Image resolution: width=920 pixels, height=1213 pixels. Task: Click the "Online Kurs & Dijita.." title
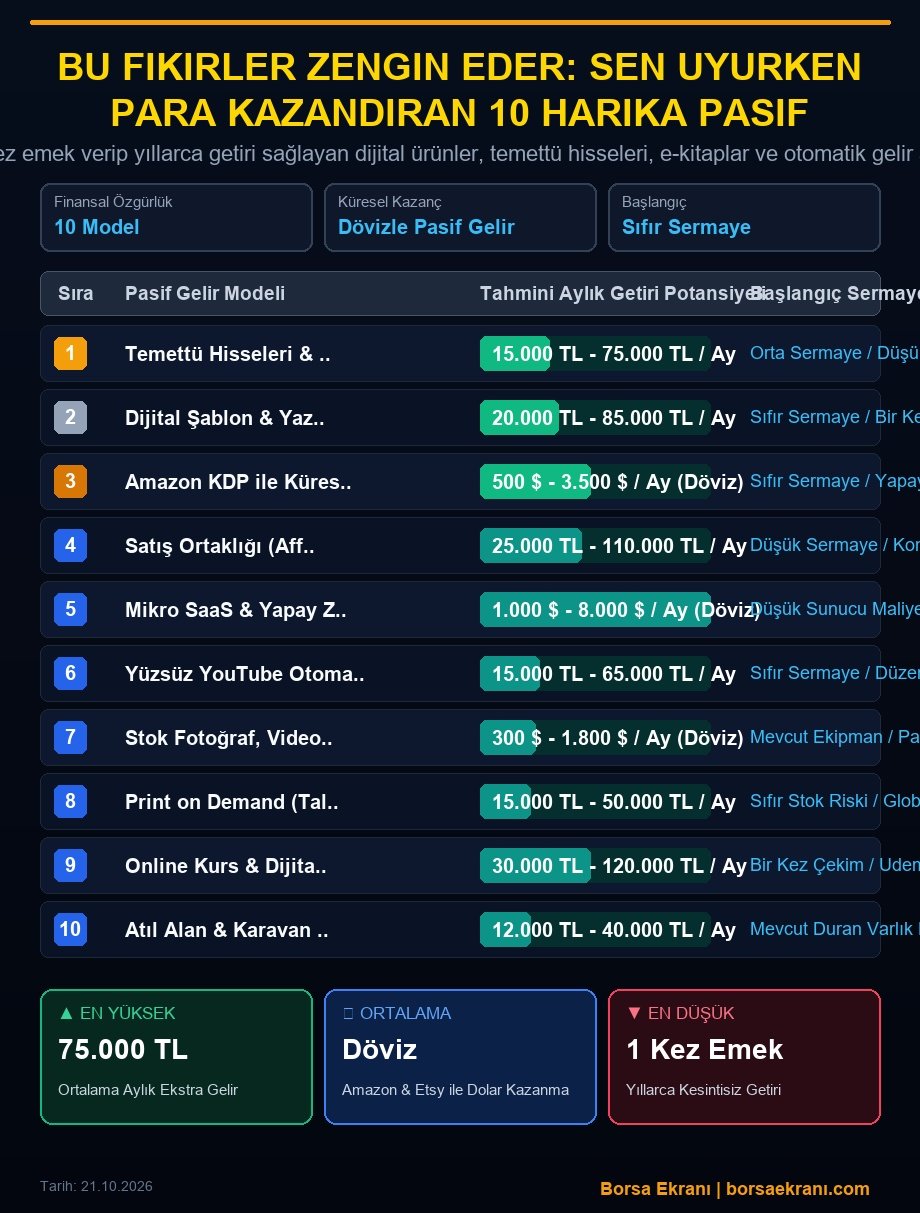(225, 866)
